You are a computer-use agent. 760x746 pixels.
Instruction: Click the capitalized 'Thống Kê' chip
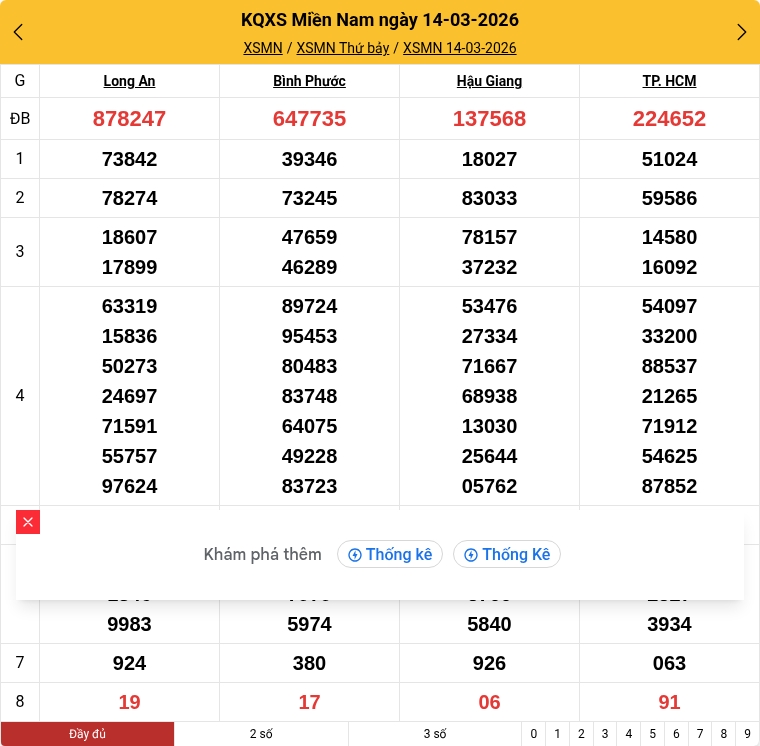click(507, 554)
